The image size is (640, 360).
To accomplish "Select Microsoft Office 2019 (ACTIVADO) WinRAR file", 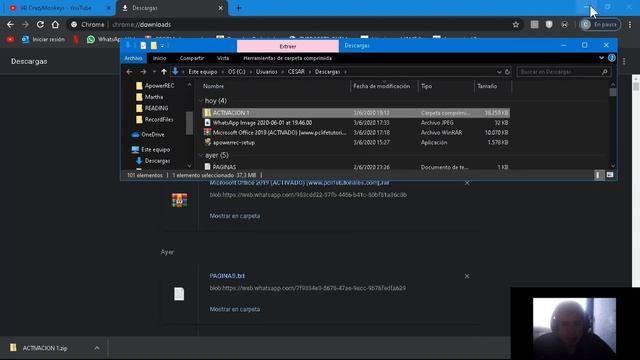I will [x=356, y=133].
